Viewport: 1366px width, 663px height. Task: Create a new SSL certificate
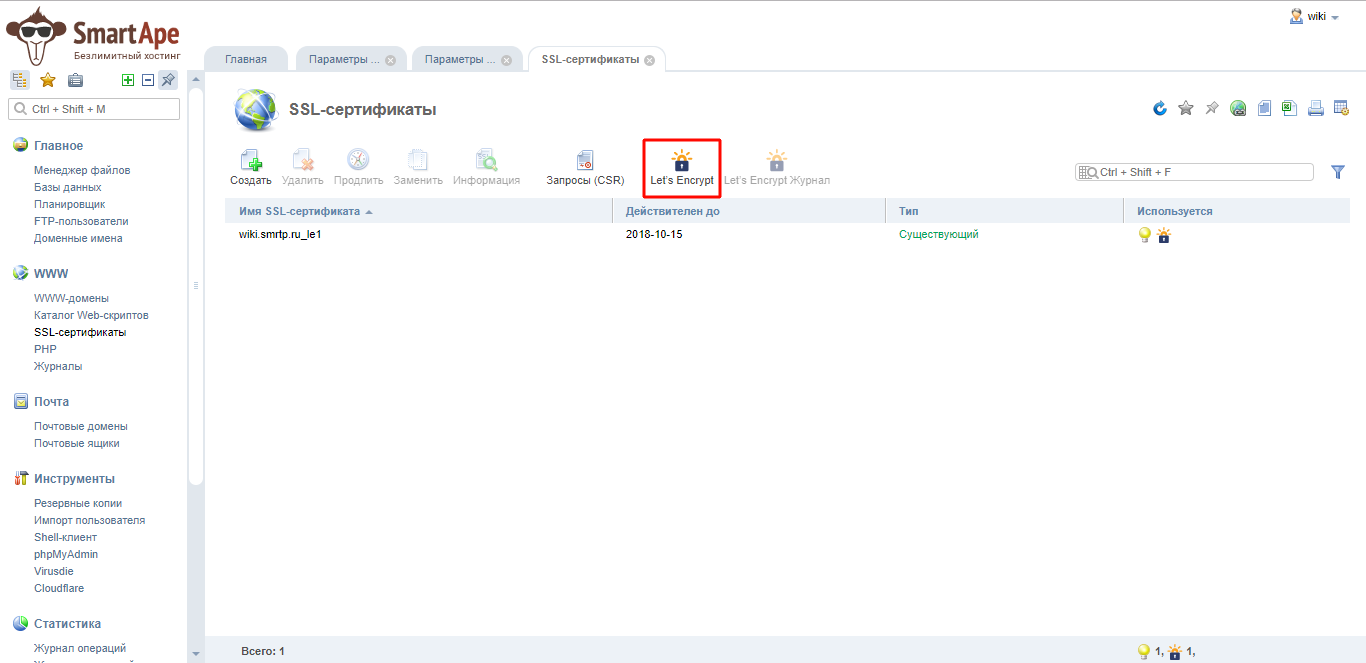[251, 167]
